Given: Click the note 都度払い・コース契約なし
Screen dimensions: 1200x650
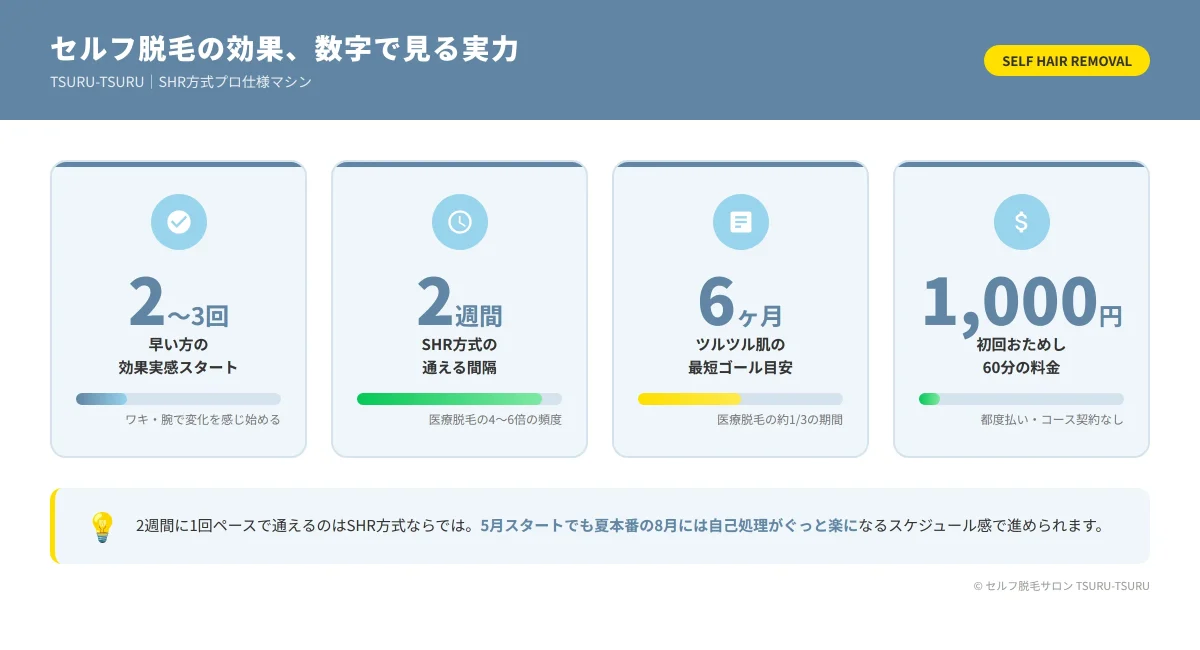Looking at the screenshot, I should [1052, 420].
